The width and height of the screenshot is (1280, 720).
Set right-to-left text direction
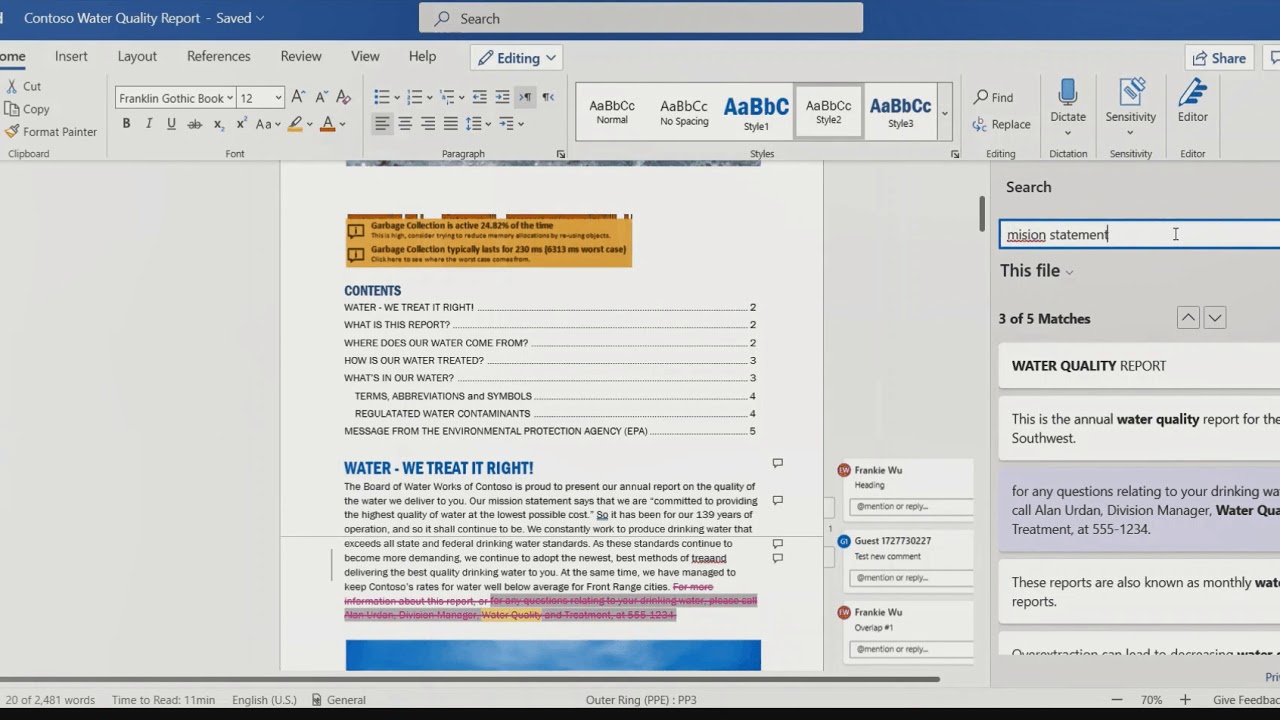pyautogui.click(x=548, y=97)
